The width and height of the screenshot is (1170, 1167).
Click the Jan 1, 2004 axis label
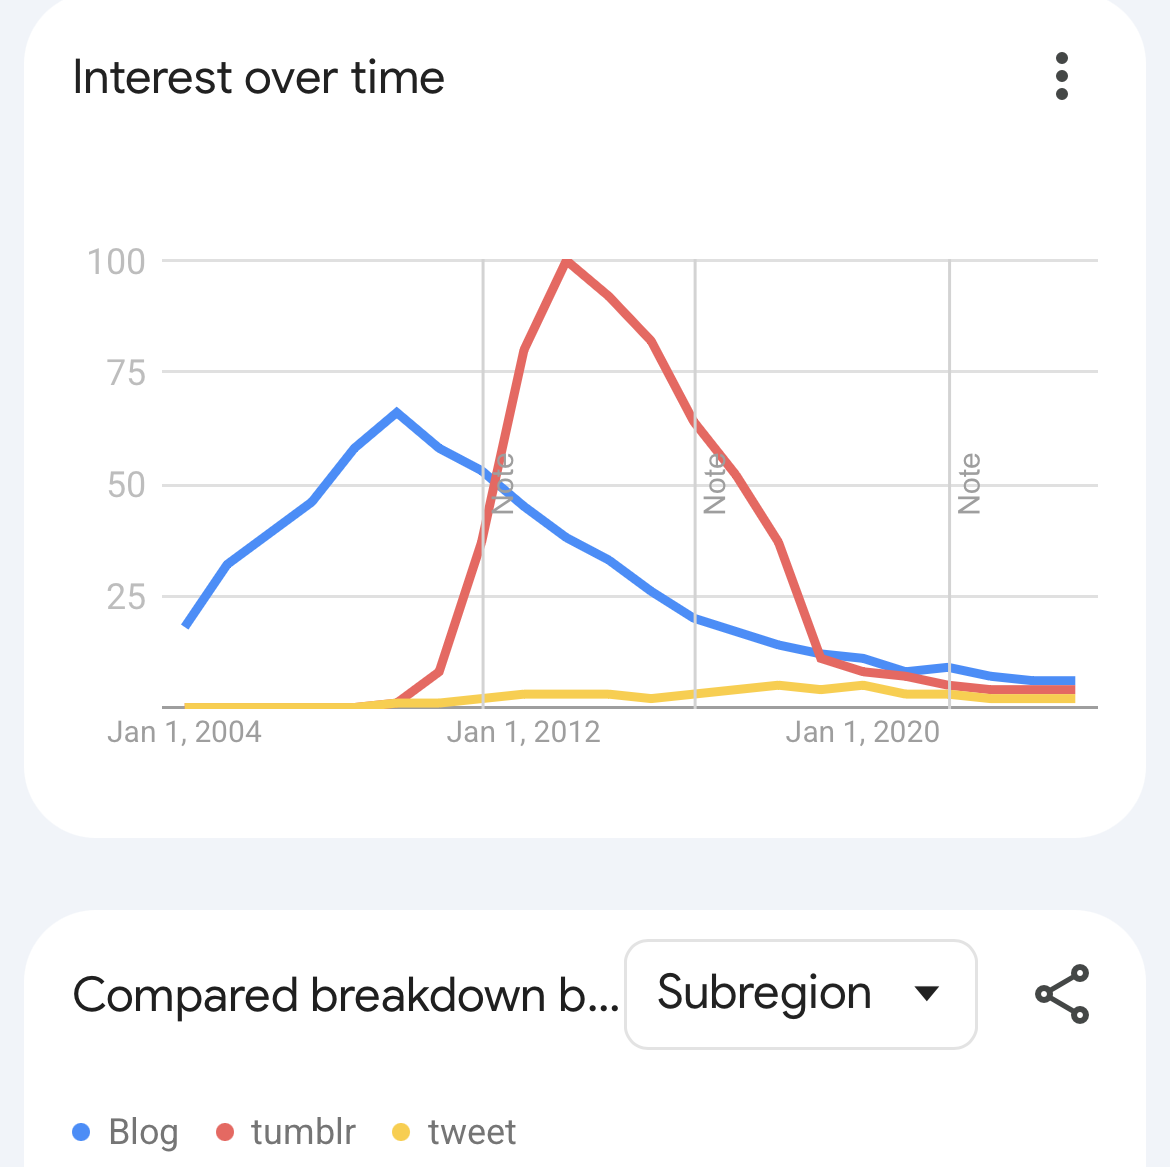184,732
